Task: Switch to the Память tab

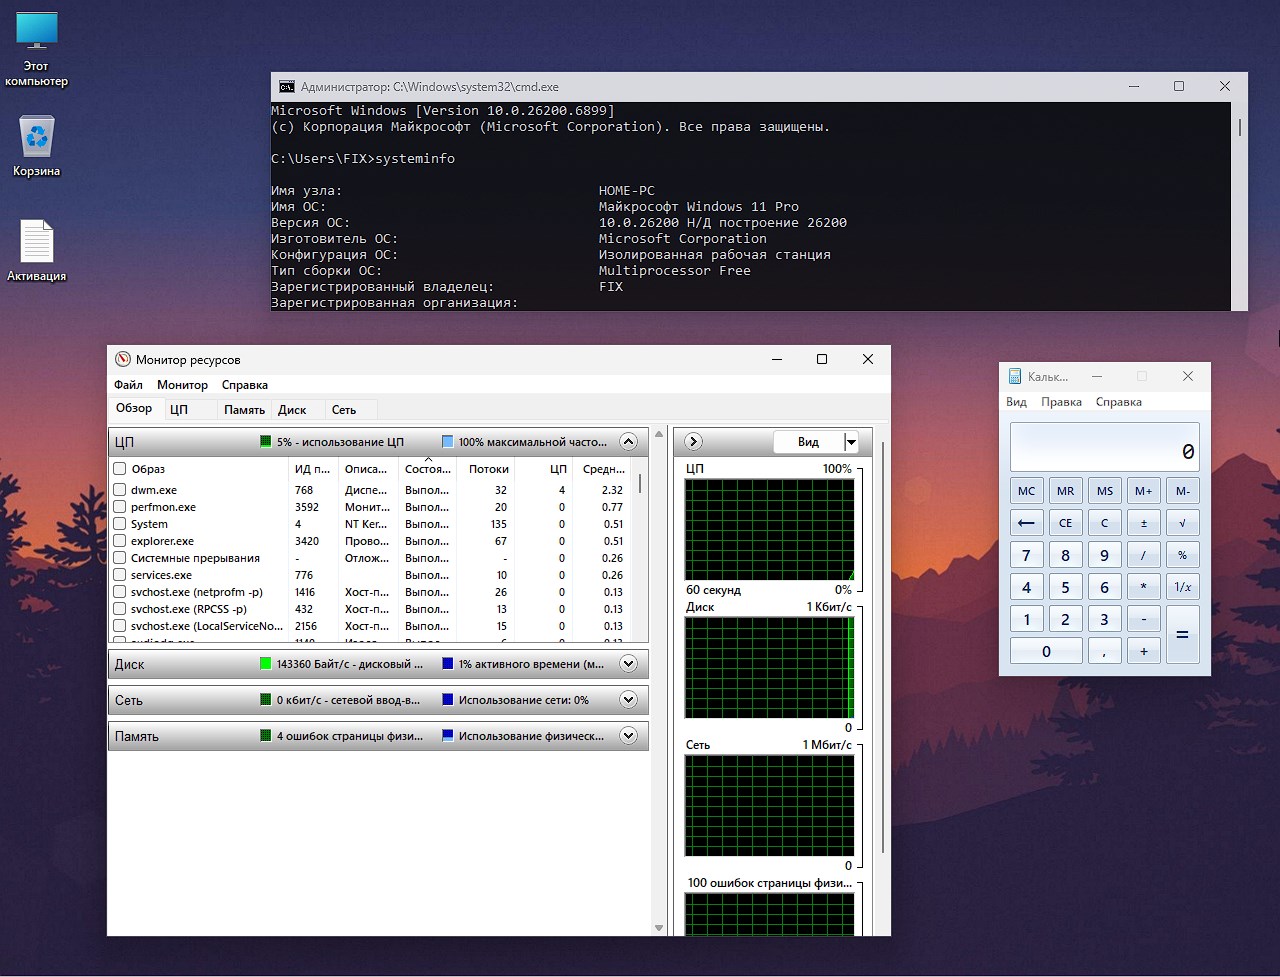Action: point(244,409)
